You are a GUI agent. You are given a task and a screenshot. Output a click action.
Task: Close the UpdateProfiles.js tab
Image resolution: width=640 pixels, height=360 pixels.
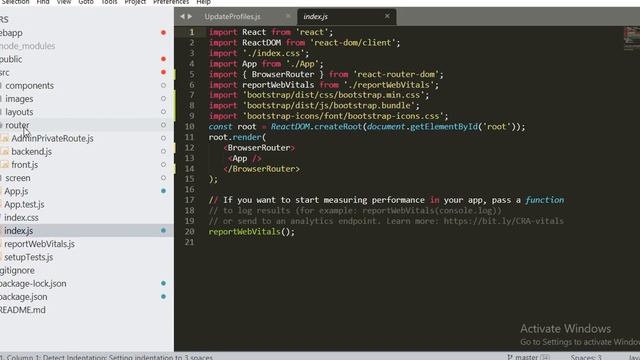288,16
